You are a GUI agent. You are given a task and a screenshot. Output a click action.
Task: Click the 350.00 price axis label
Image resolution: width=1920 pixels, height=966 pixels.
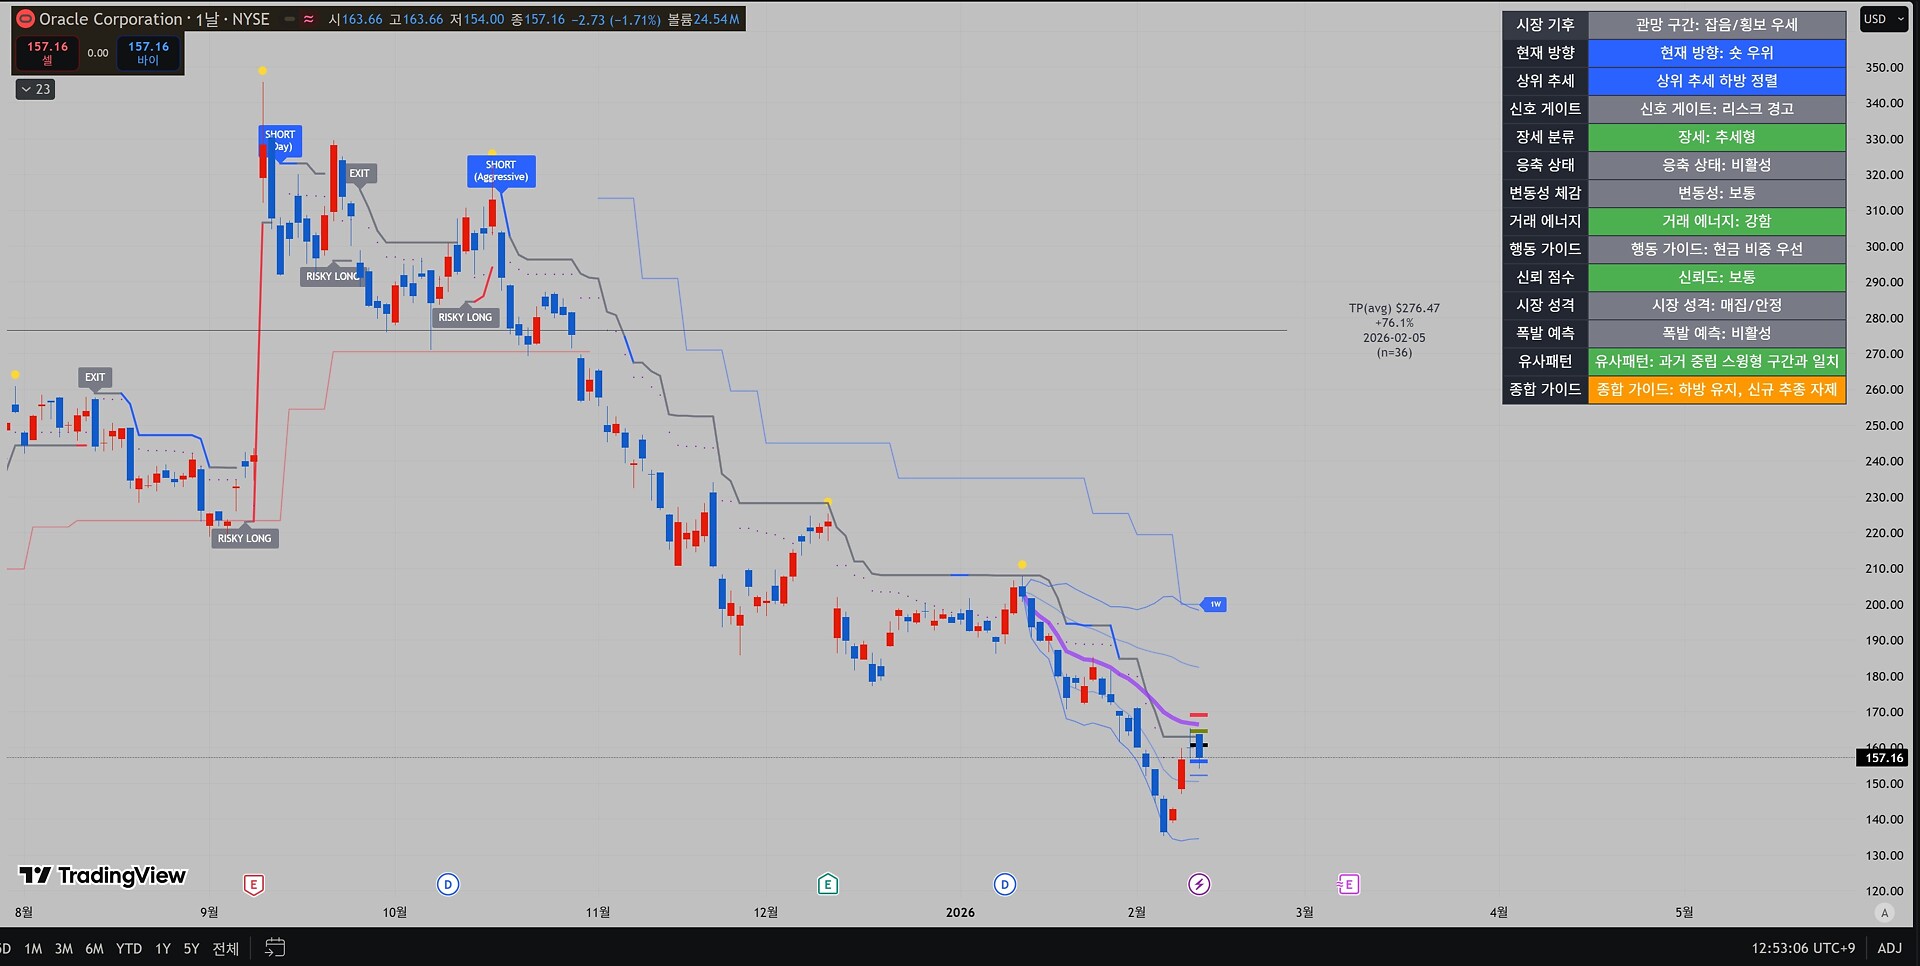click(1884, 68)
